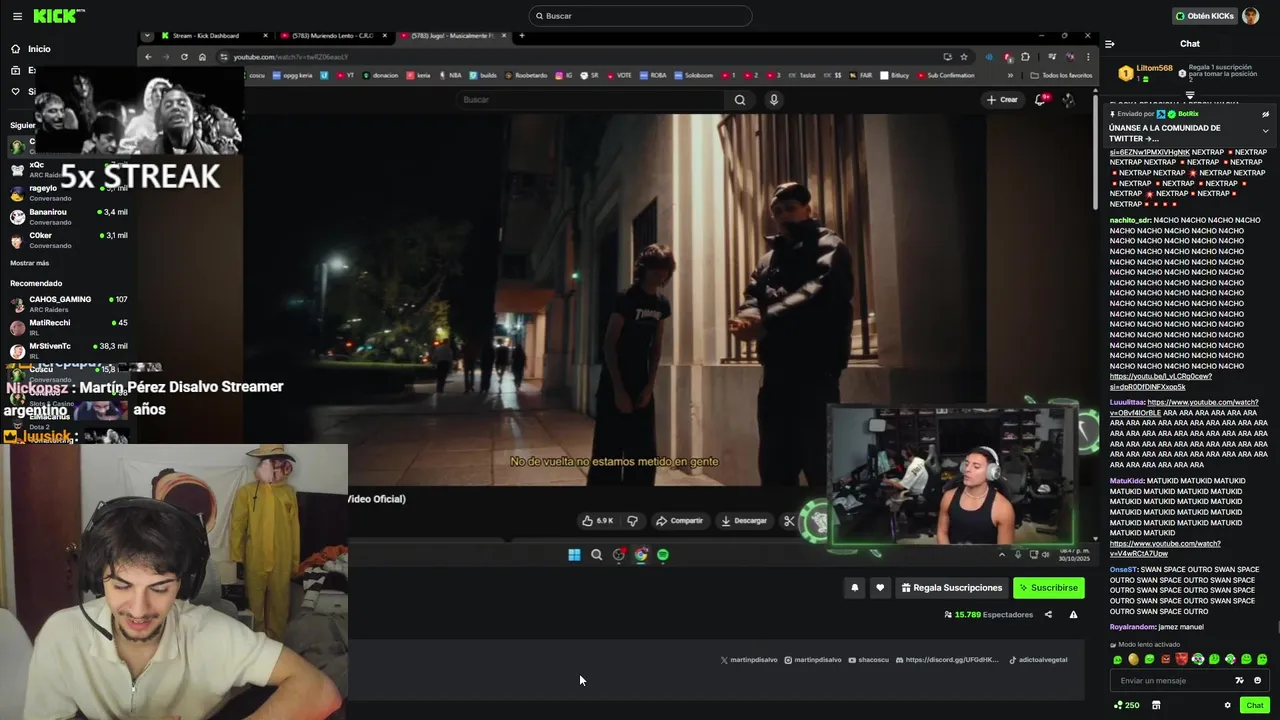Open Luuulitaa's YouTube link in chat
Image resolution: width=1280 pixels, height=720 pixels.
(x=1184, y=407)
